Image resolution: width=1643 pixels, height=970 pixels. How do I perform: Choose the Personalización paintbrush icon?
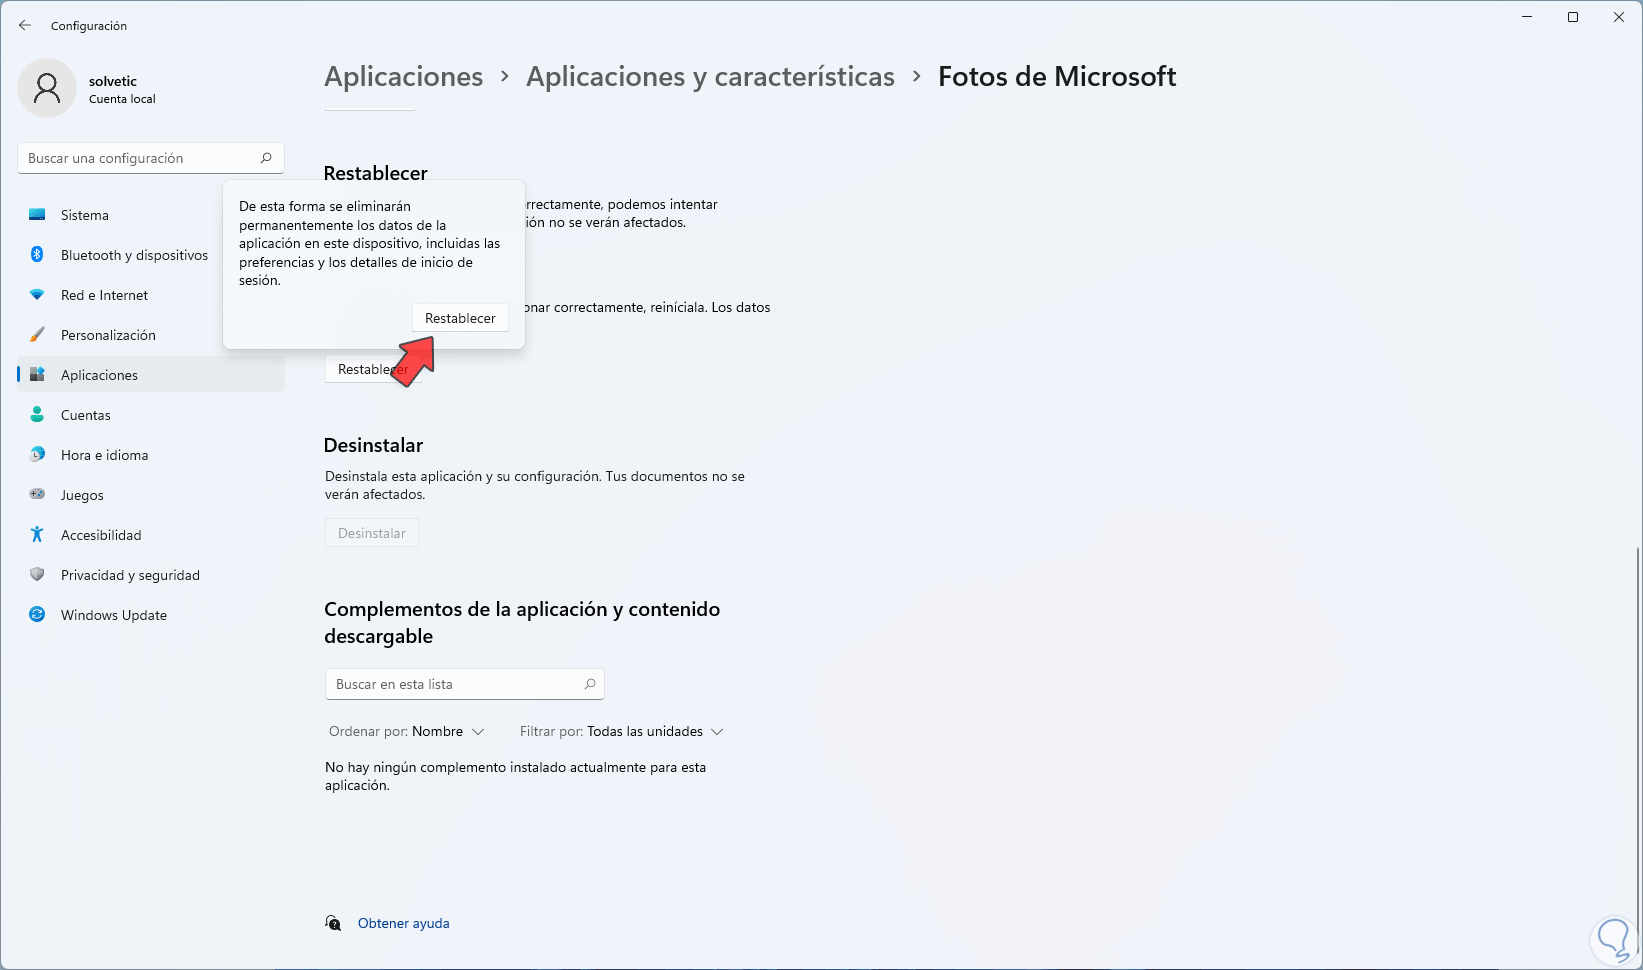(x=37, y=335)
